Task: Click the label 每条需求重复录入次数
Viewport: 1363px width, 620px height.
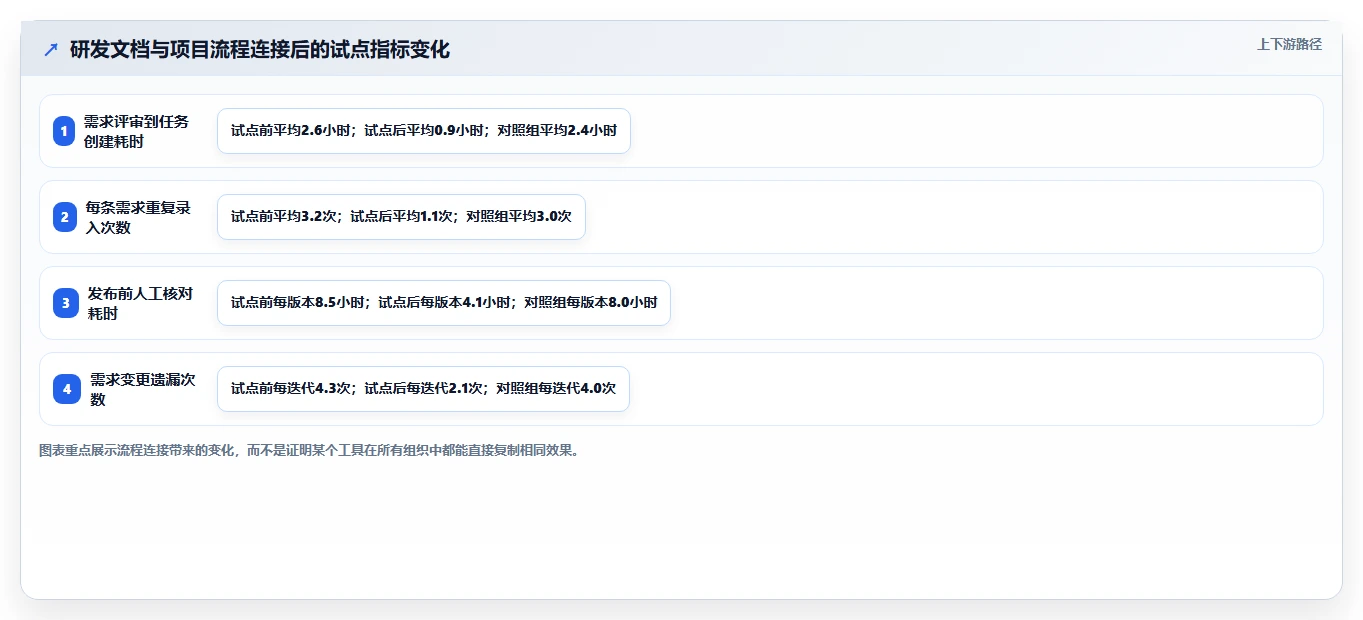Action: pyautogui.click(x=138, y=217)
